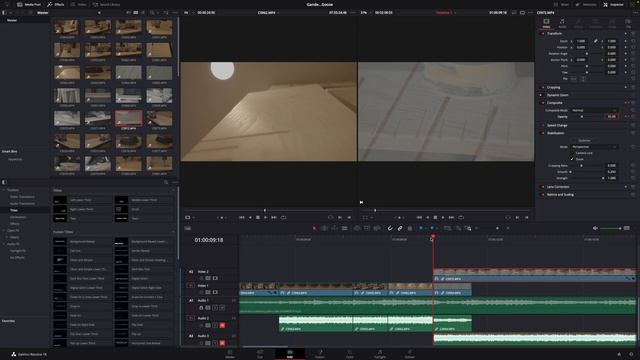Expand the Cropping section in Inspector
Image resolution: width=640 pixels, height=360 pixels.
pos(553,87)
